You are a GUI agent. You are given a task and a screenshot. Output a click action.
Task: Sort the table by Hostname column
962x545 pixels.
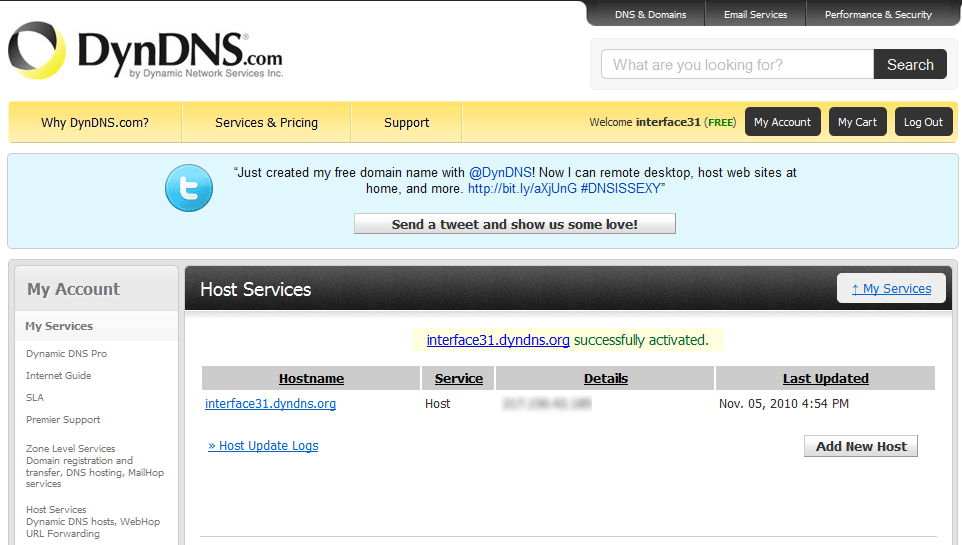[x=311, y=379]
